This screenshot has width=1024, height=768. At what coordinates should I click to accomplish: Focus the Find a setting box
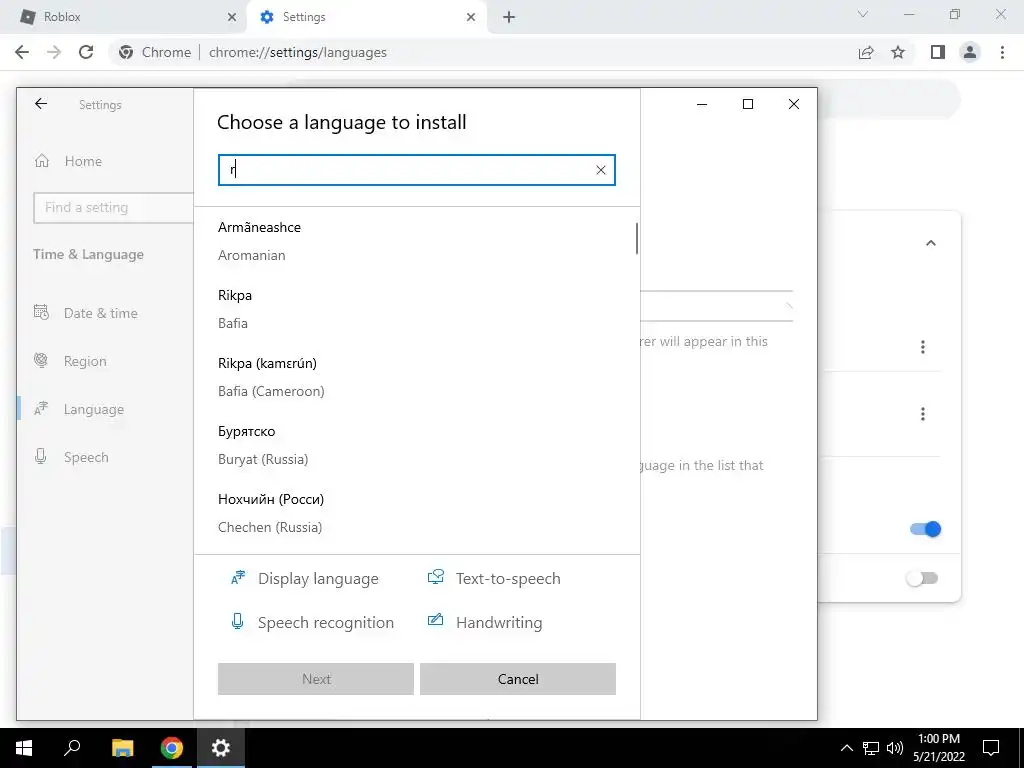(x=114, y=208)
